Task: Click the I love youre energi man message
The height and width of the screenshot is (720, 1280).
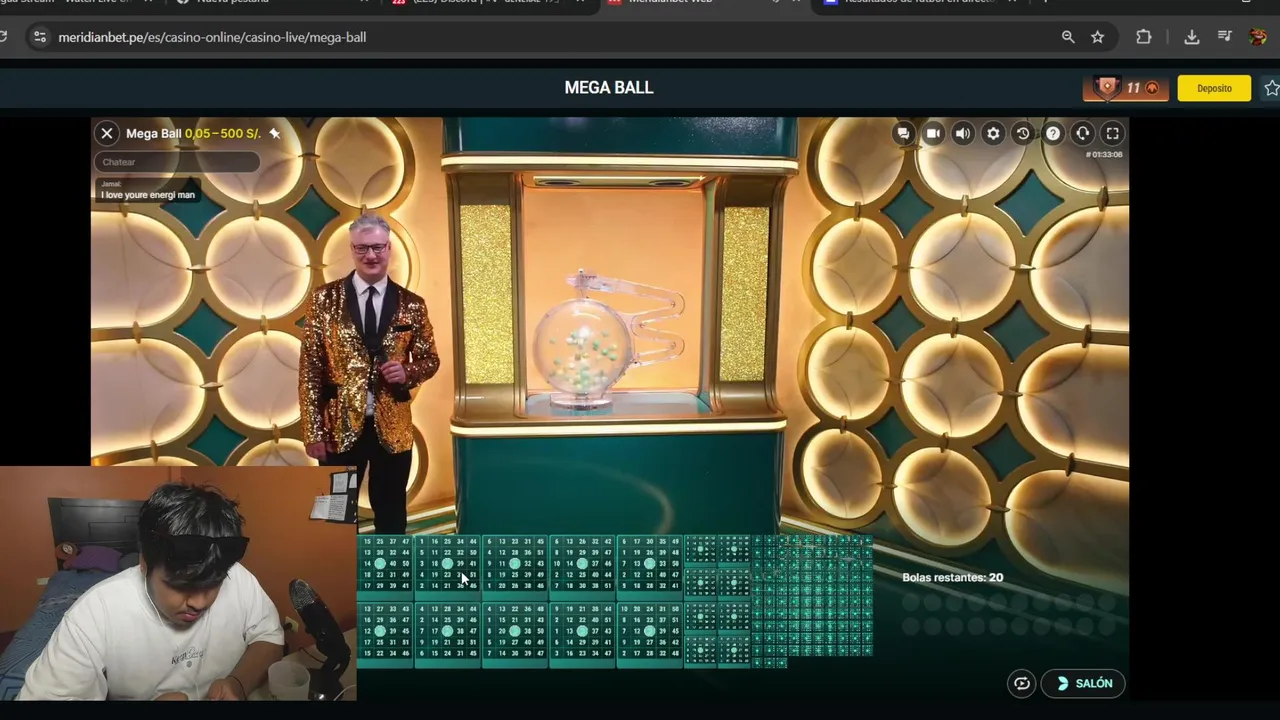Action: click(x=148, y=195)
